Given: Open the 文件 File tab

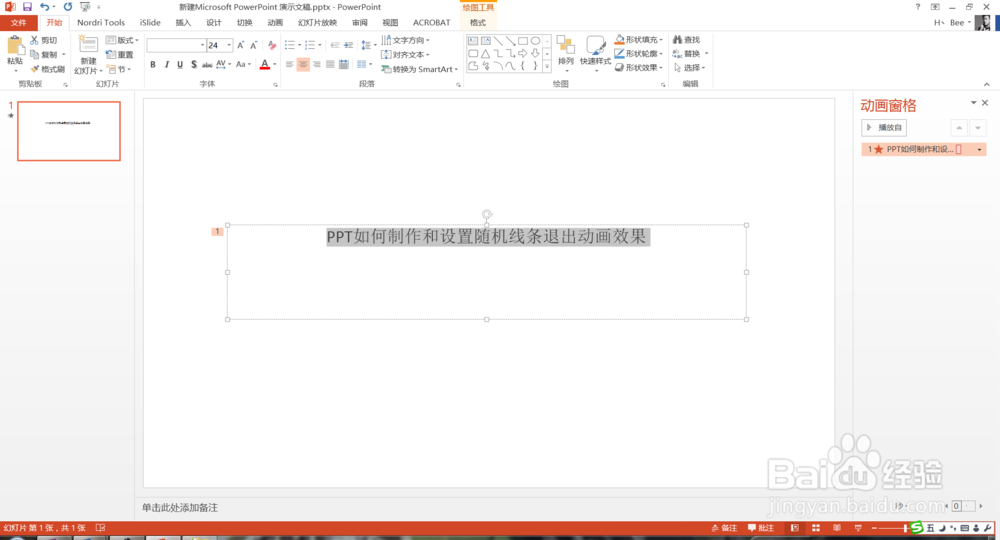Looking at the screenshot, I should click(x=18, y=22).
